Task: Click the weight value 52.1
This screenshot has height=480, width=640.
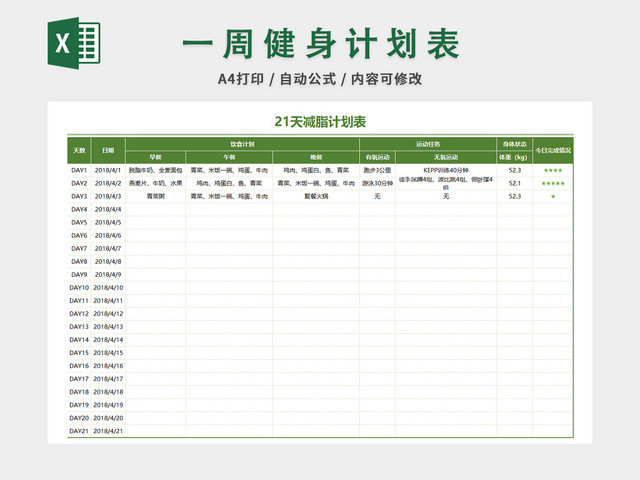Action: click(515, 183)
